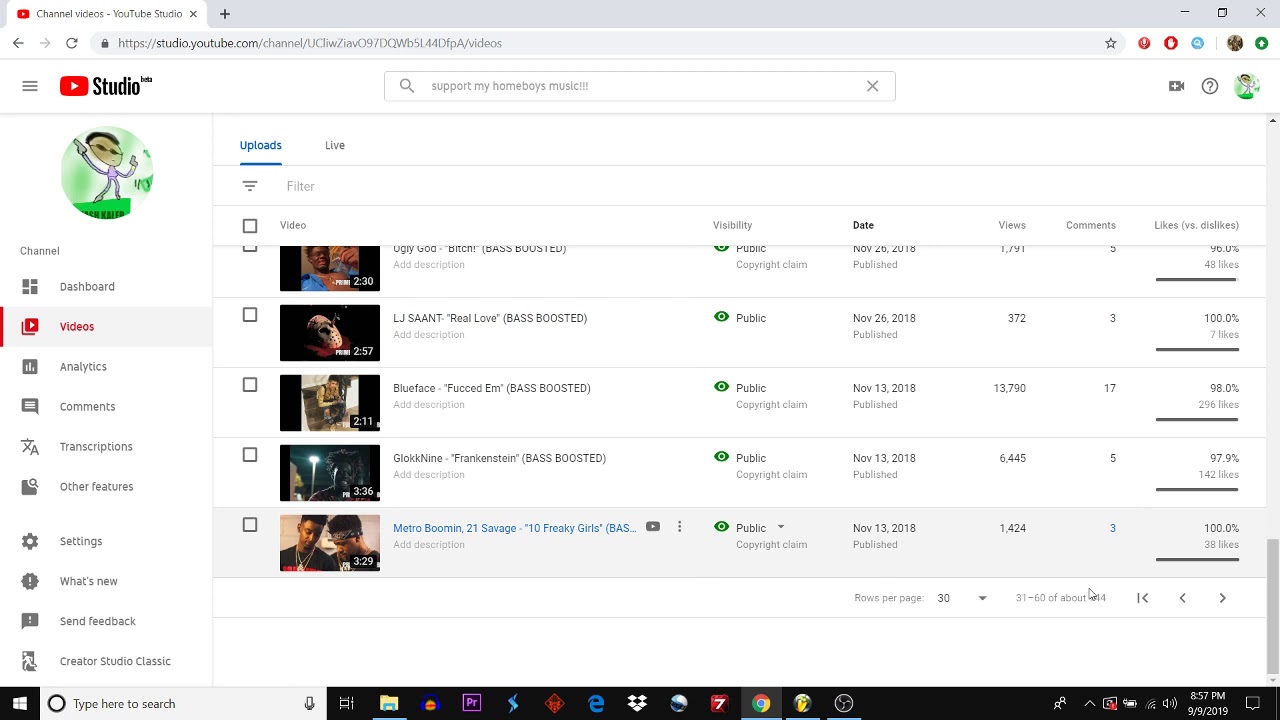Click the eye icon on Metro Boomin row
Viewport: 1280px width, 720px height.
(721, 527)
